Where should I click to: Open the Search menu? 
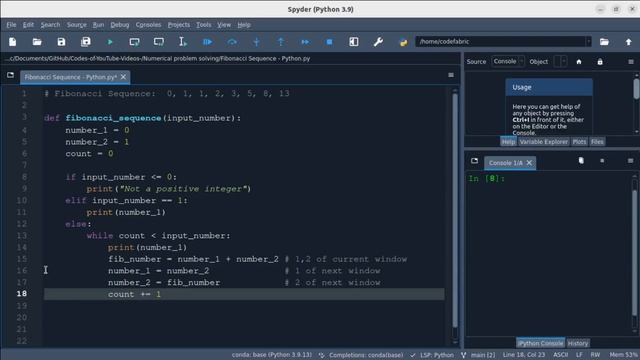(x=50, y=25)
